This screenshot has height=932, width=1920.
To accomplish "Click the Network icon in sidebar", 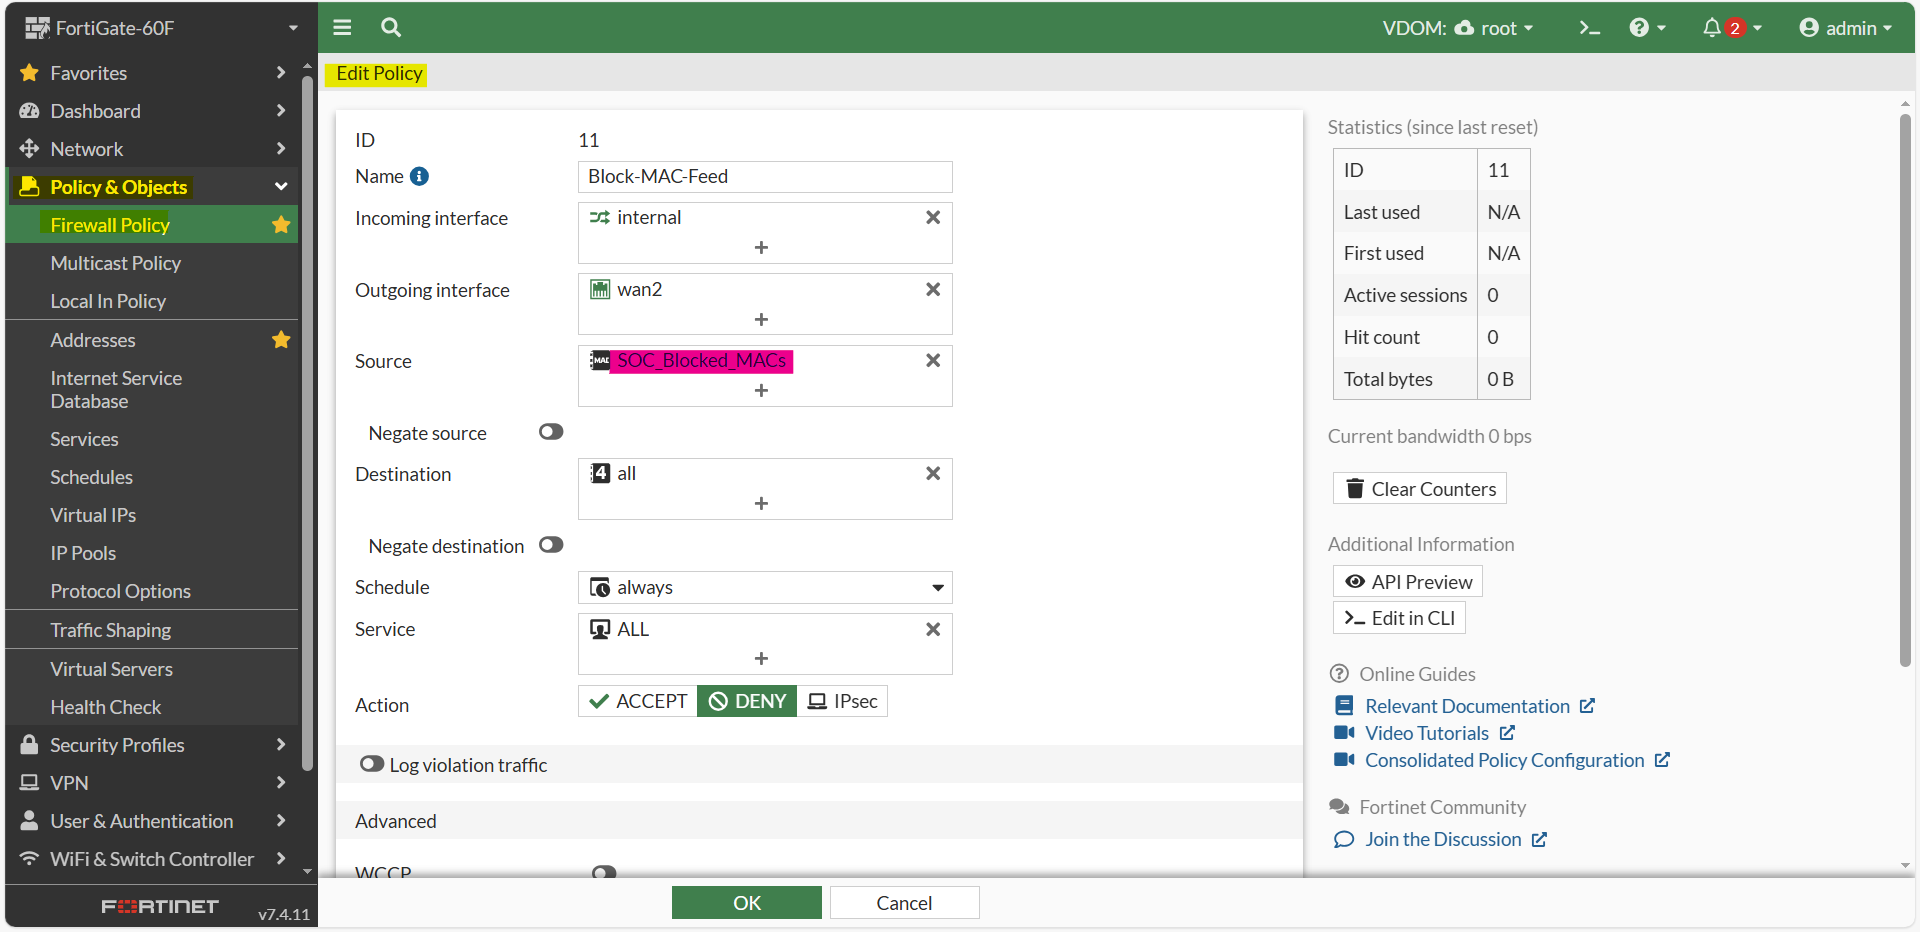I will click(30, 149).
